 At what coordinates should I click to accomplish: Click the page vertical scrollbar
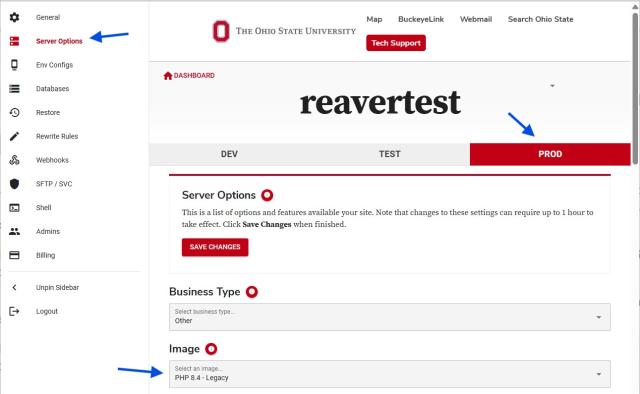pos(635,89)
